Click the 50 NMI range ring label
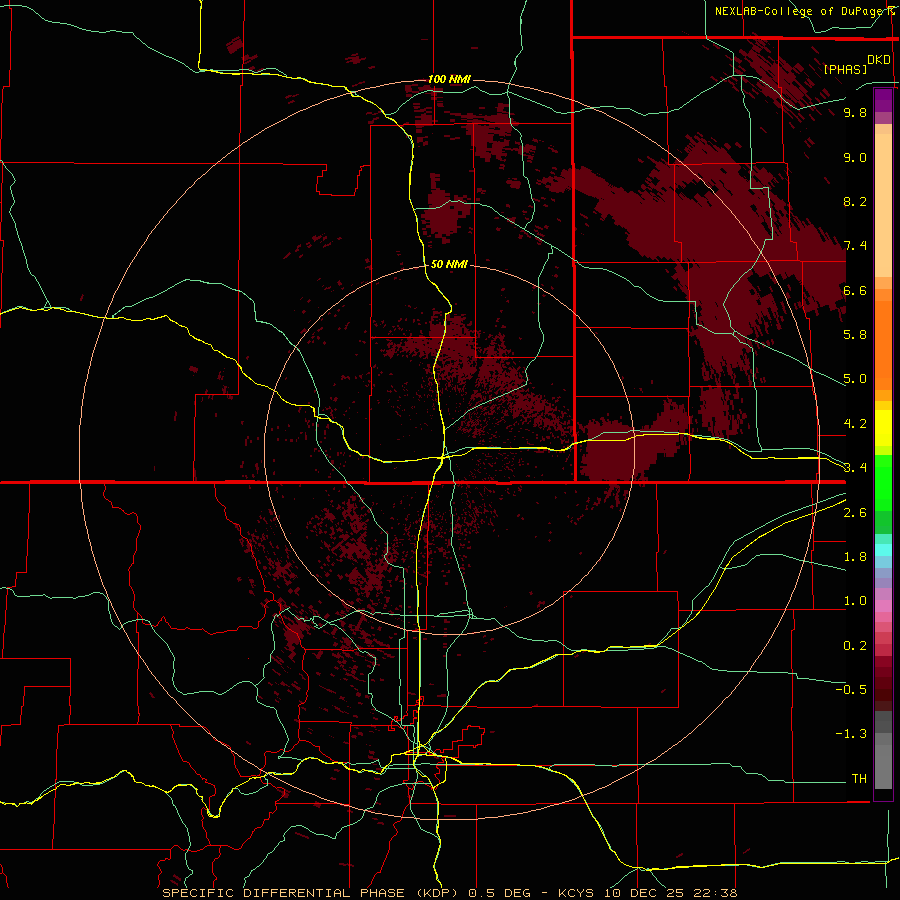This screenshot has height=900, width=900. point(449,264)
